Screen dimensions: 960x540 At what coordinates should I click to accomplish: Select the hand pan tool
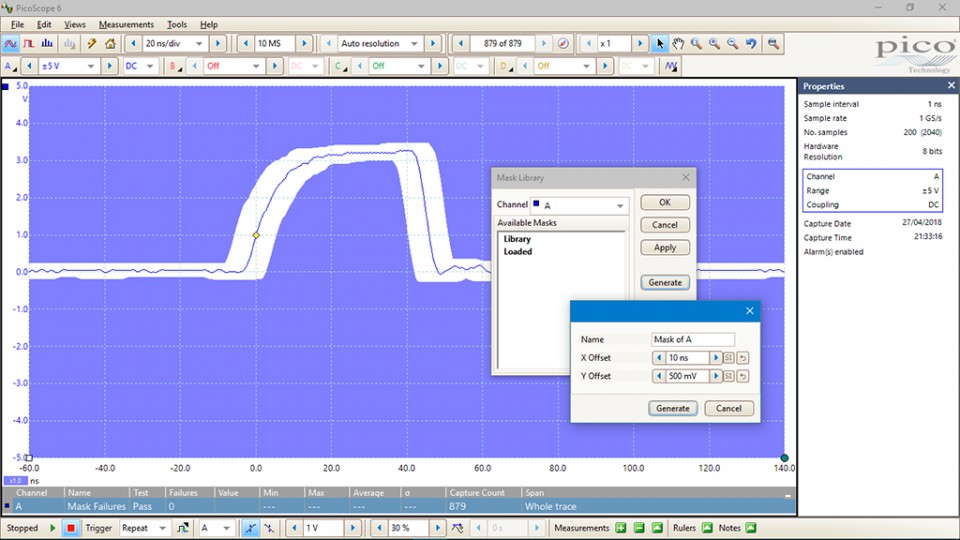(x=678, y=44)
